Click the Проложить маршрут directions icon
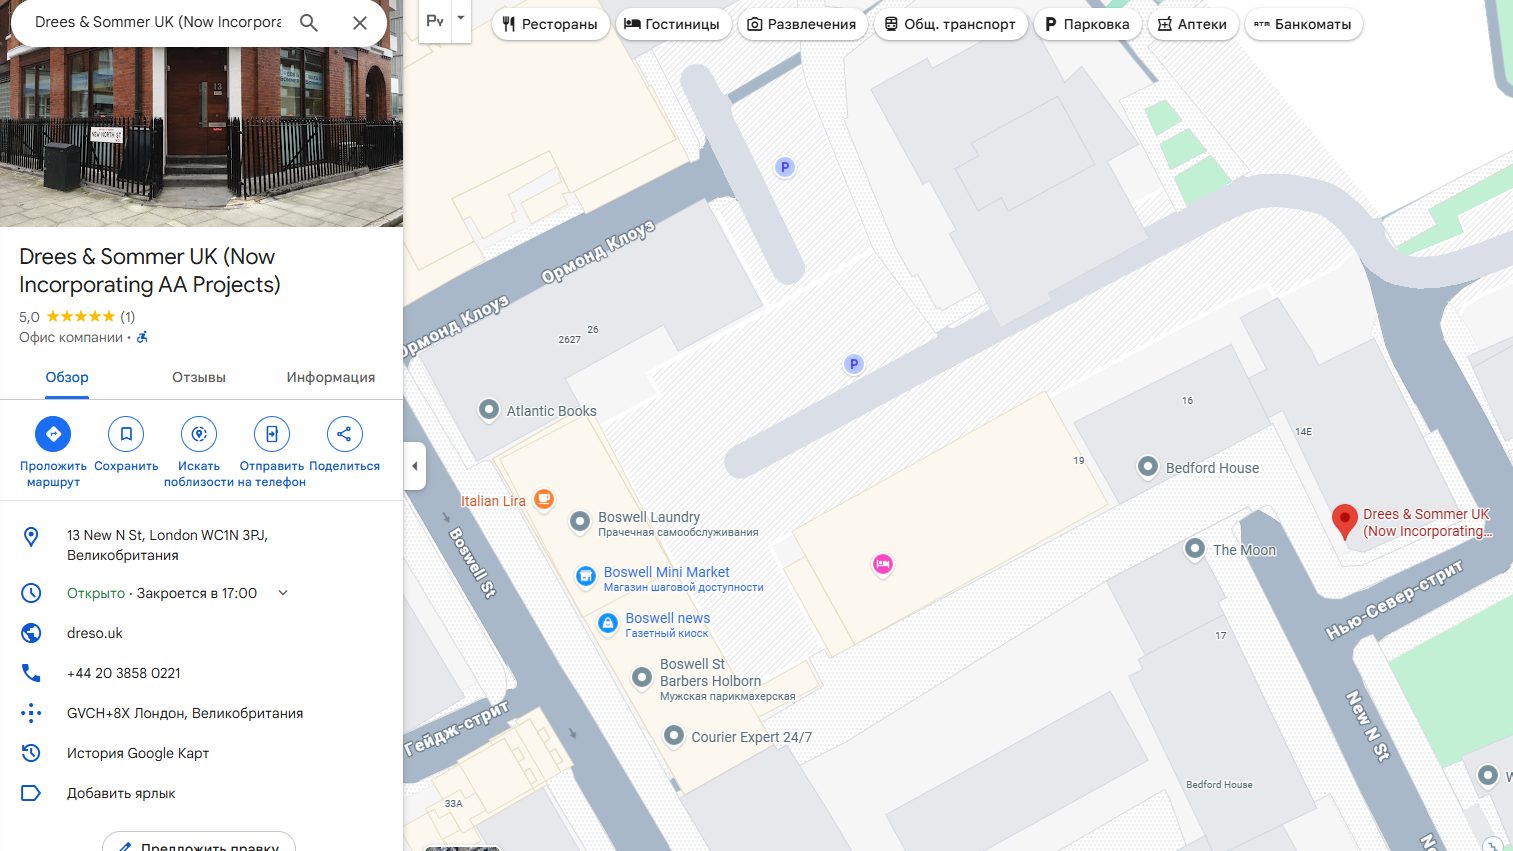 (53, 434)
